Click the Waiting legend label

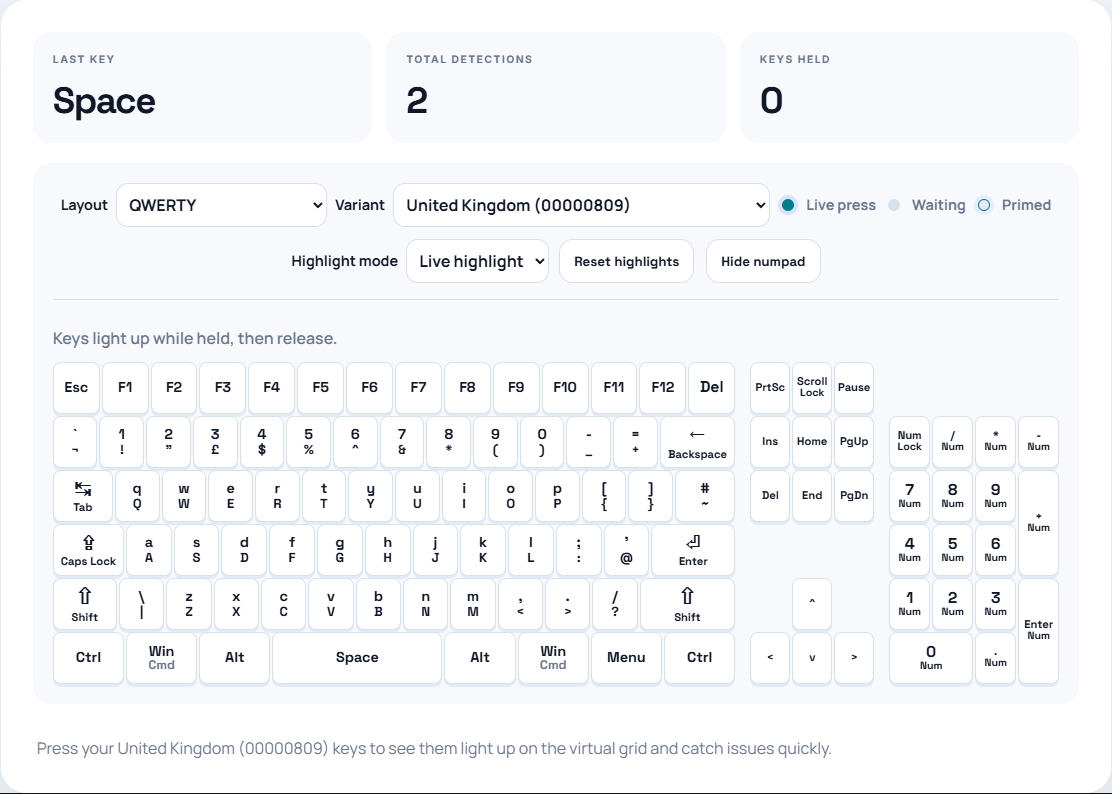point(938,205)
